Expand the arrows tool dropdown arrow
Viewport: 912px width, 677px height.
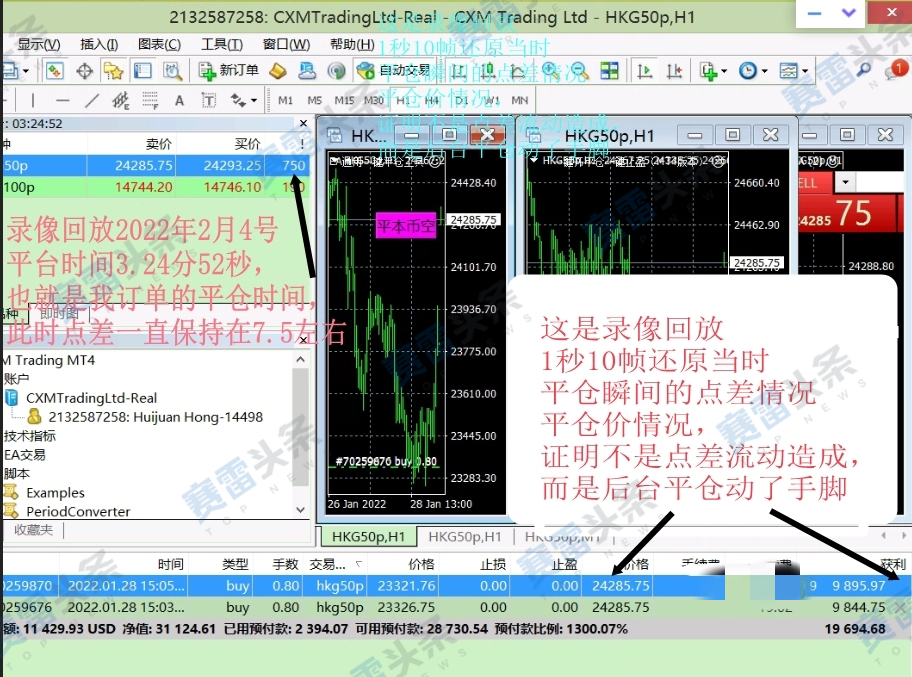pyautogui.click(x=254, y=101)
